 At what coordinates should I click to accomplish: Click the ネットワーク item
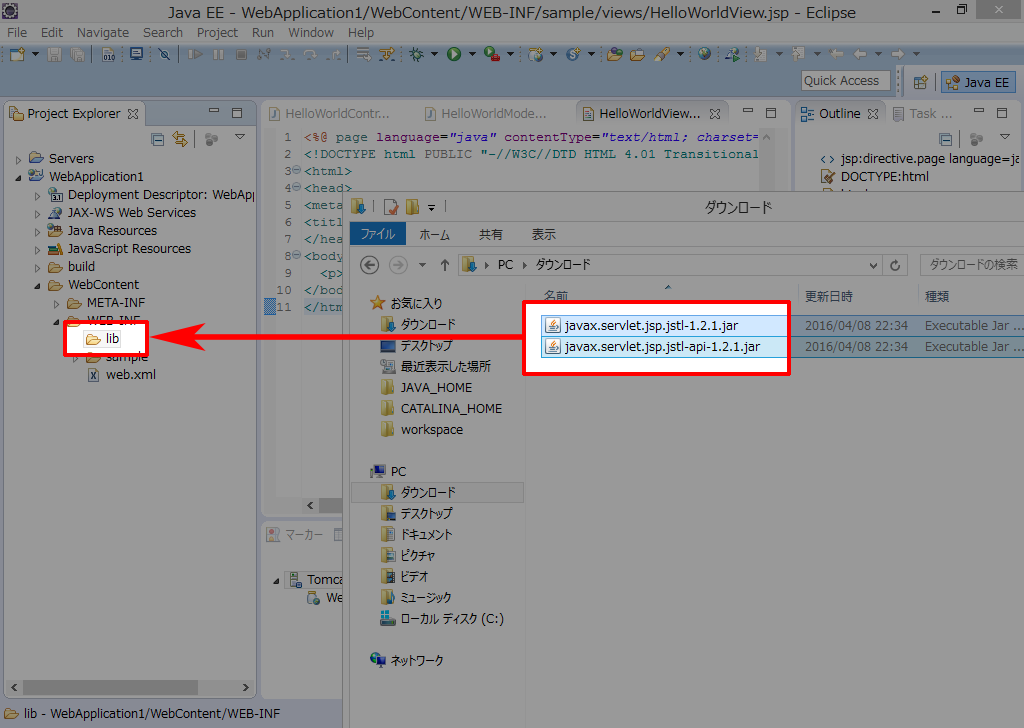pos(407,661)
